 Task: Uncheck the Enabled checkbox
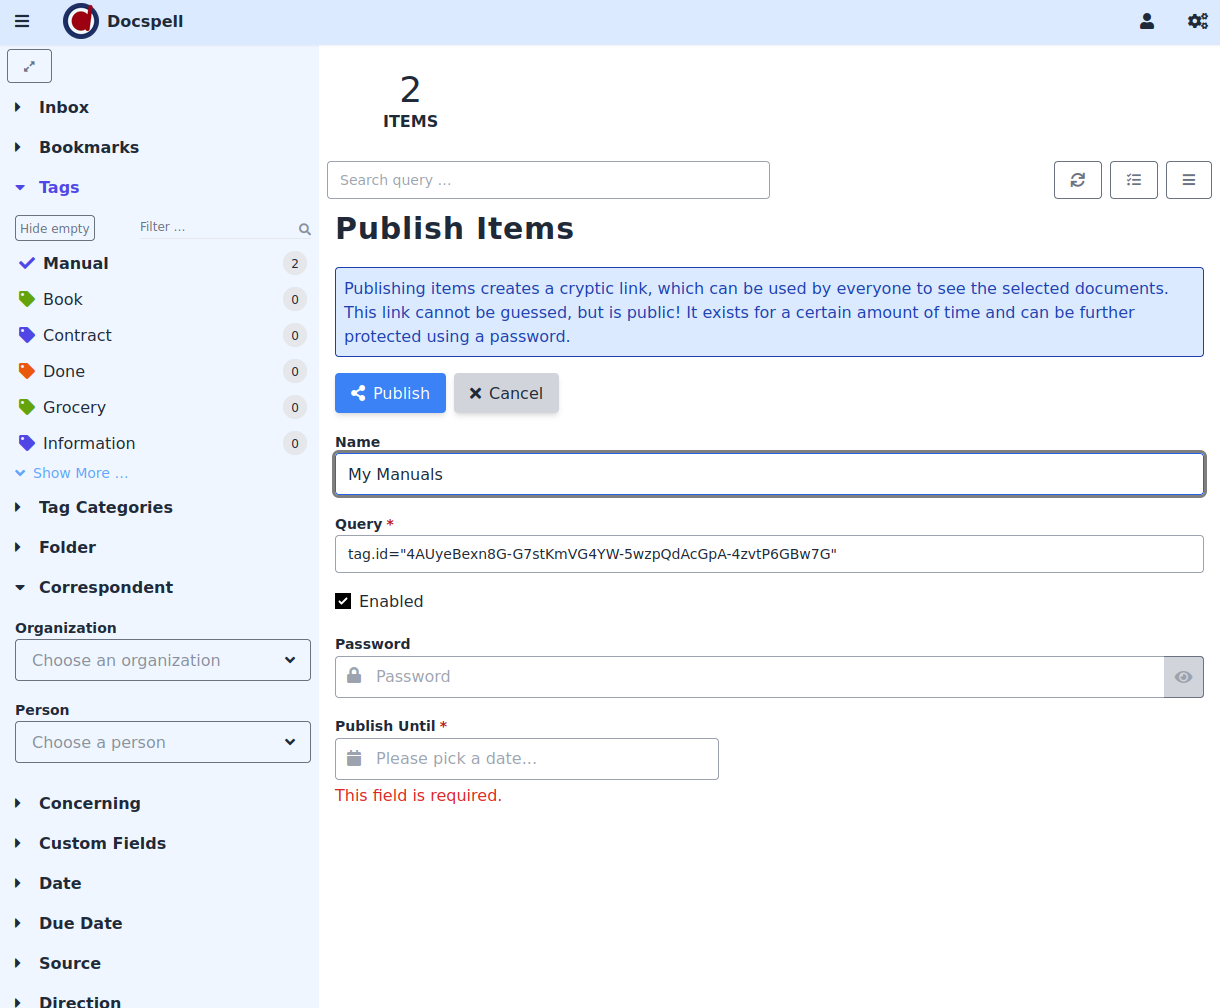343,601
